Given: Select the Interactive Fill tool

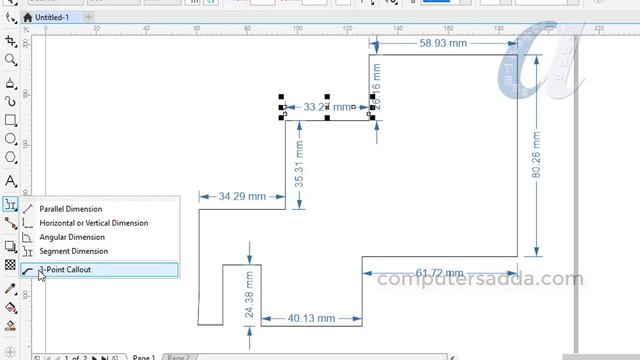Looking at the screenshot, I should click(x=10, y=307).
